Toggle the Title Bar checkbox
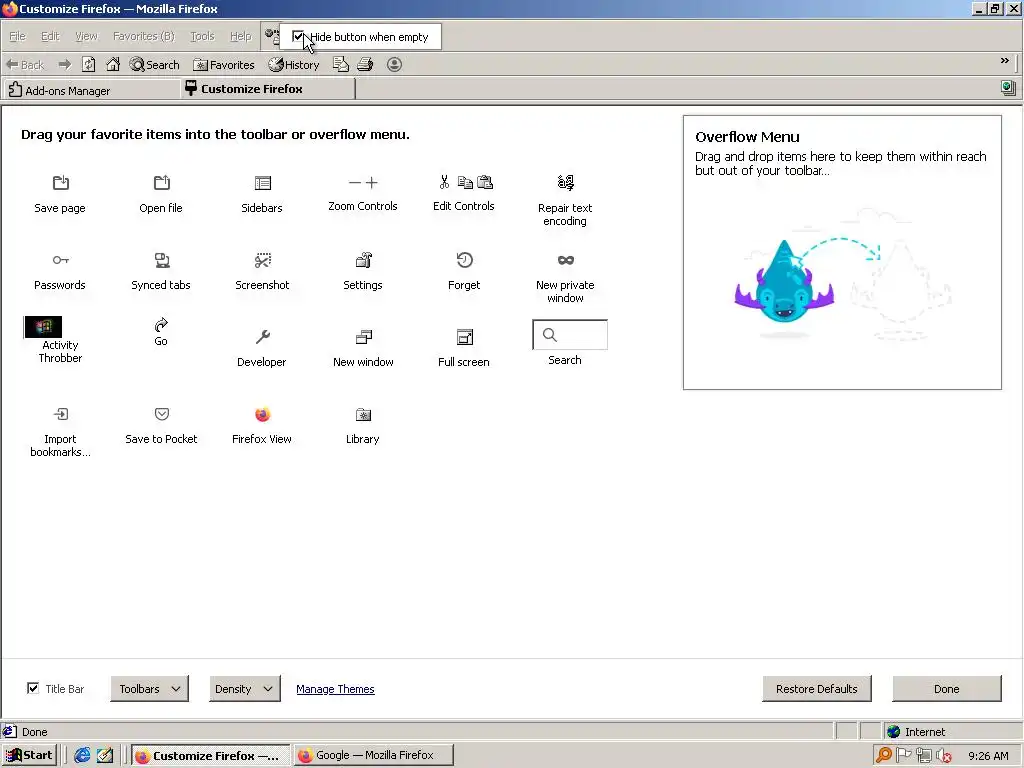The width and height of the screenshot is (1024, 768). (x=33, y=688)
